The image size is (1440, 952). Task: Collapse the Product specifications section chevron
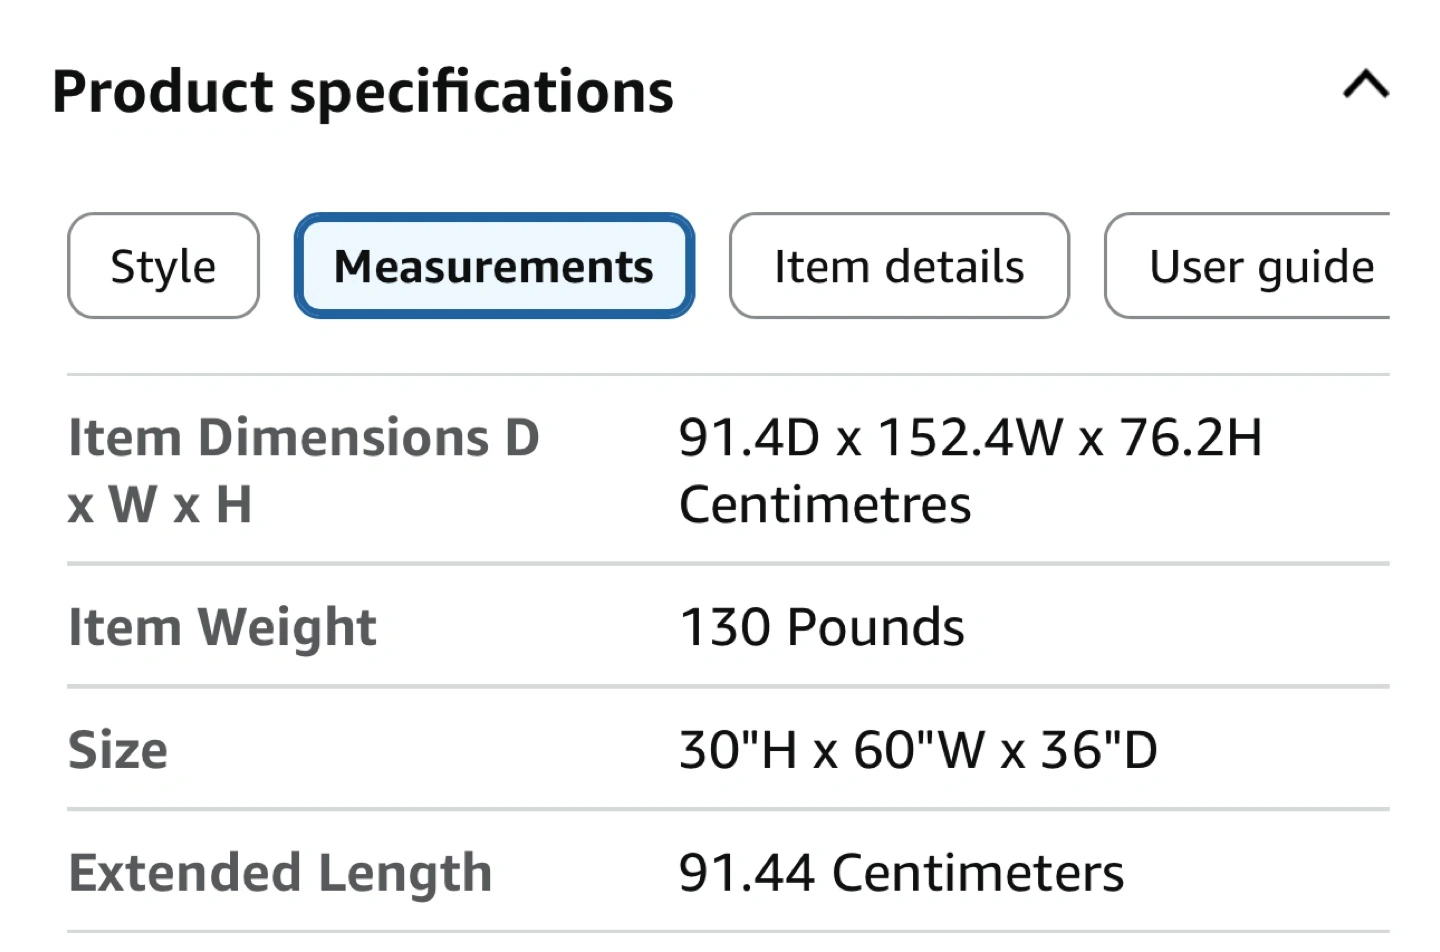(x=1365, y=86)
